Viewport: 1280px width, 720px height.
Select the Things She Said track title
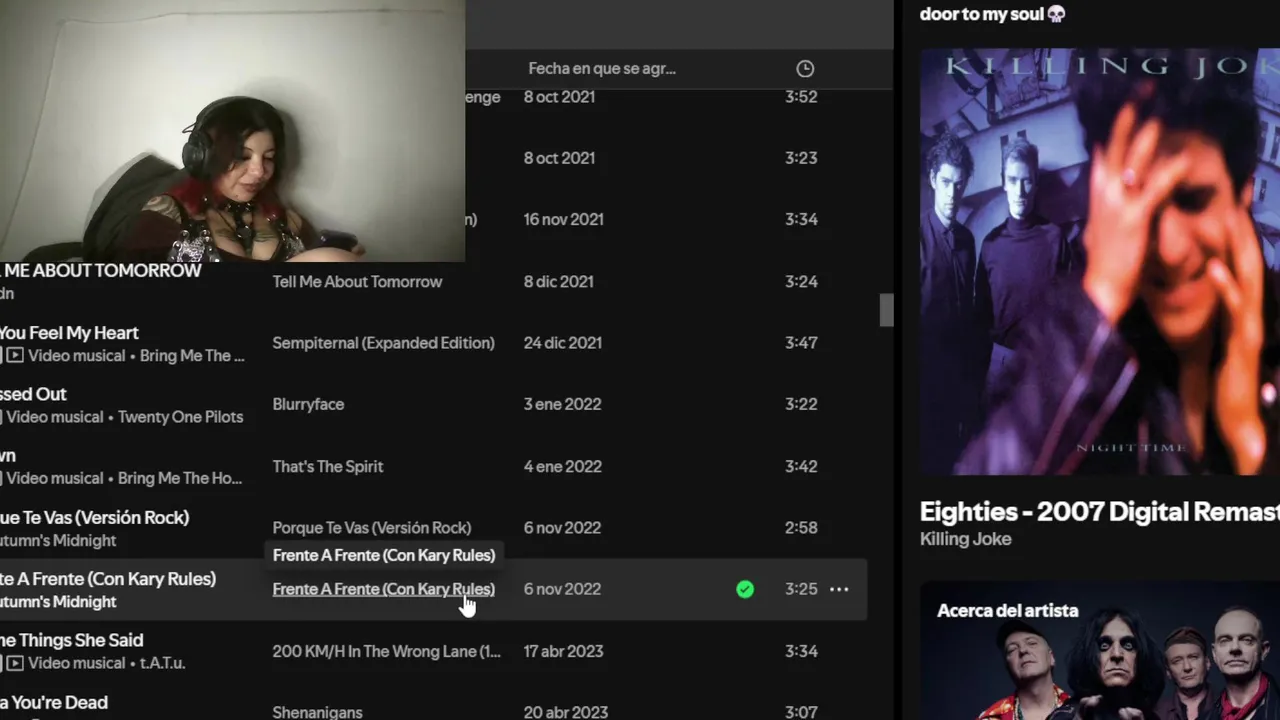[72, 640]
